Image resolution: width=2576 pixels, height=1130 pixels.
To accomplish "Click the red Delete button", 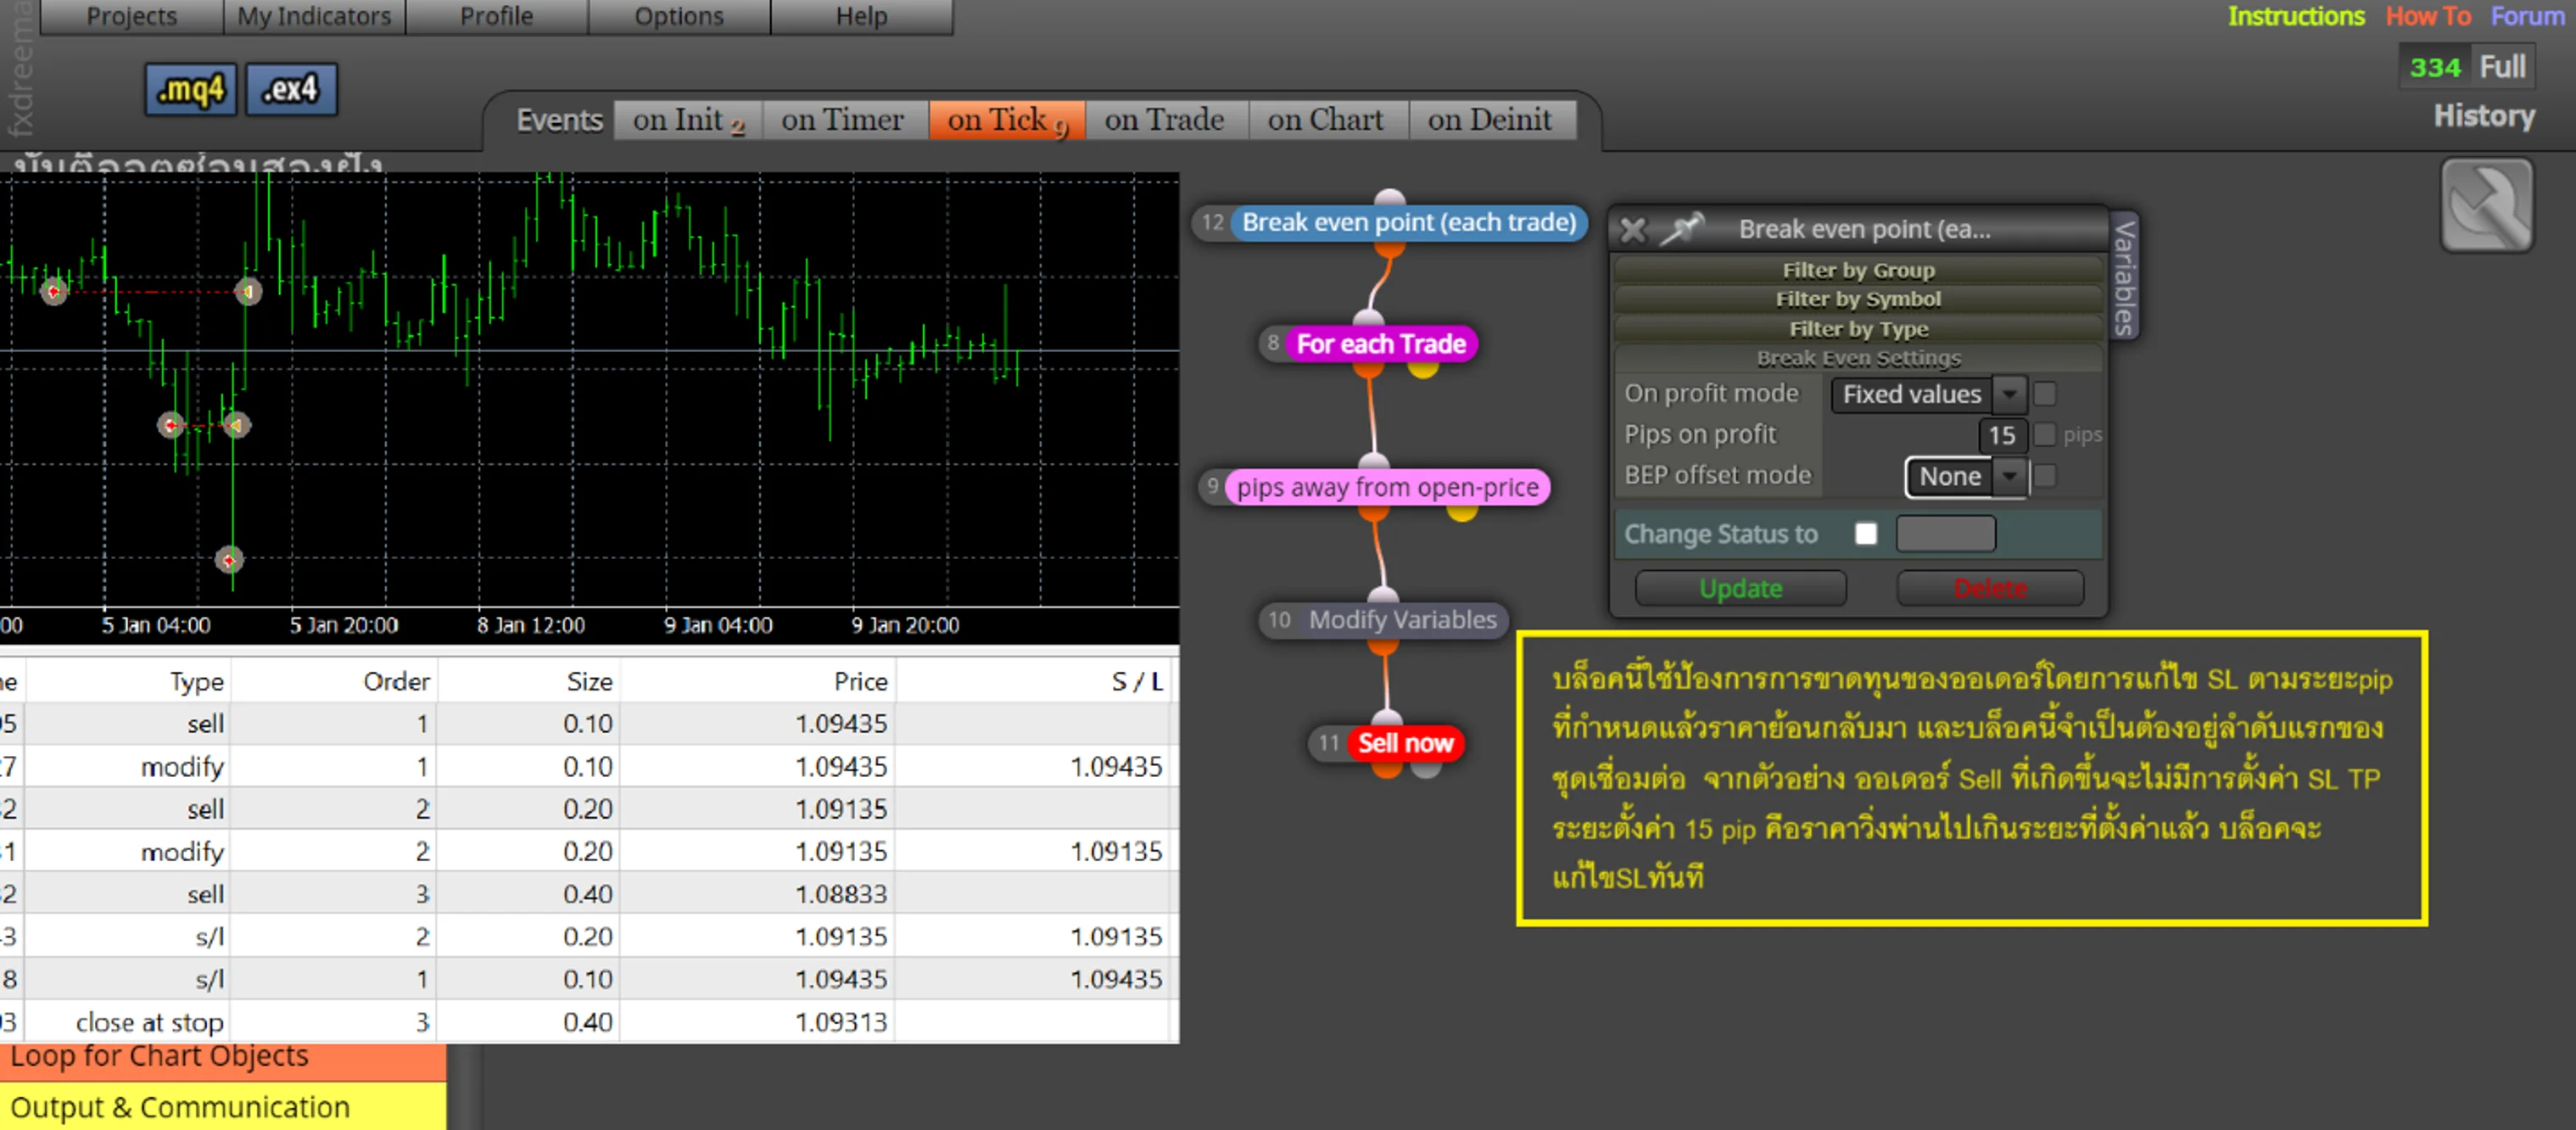I will click(x=1990, y=588).
